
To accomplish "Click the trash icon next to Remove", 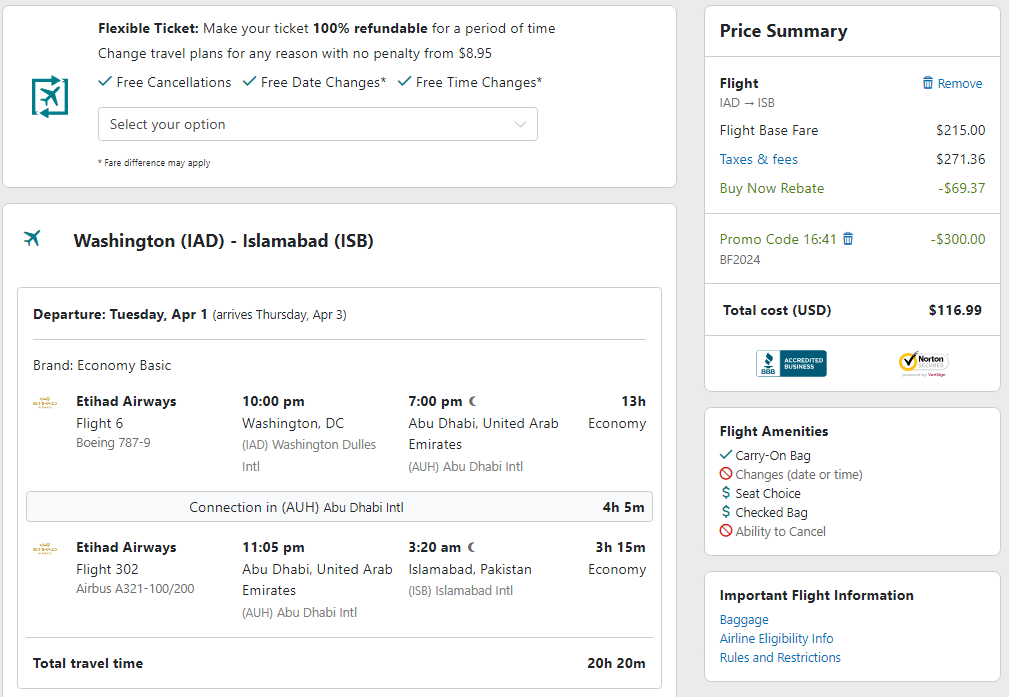I will point(928,82).
